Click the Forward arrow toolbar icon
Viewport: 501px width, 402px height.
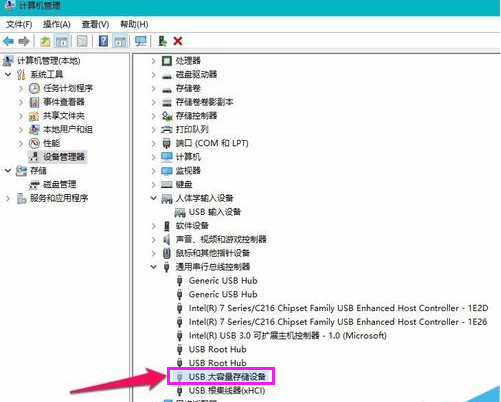(24, 41)
